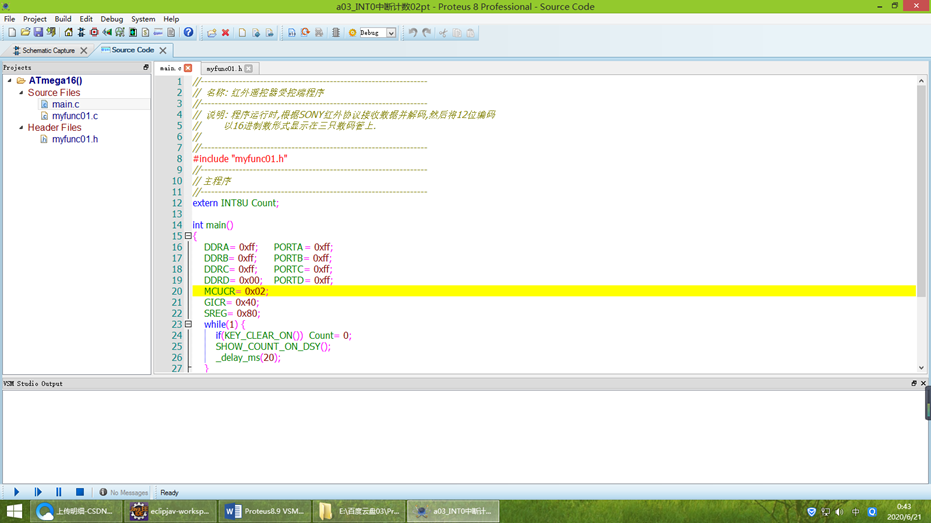
Task: Open the 3D visualizer toolbar icon
Action: click(x=107, y=33)
